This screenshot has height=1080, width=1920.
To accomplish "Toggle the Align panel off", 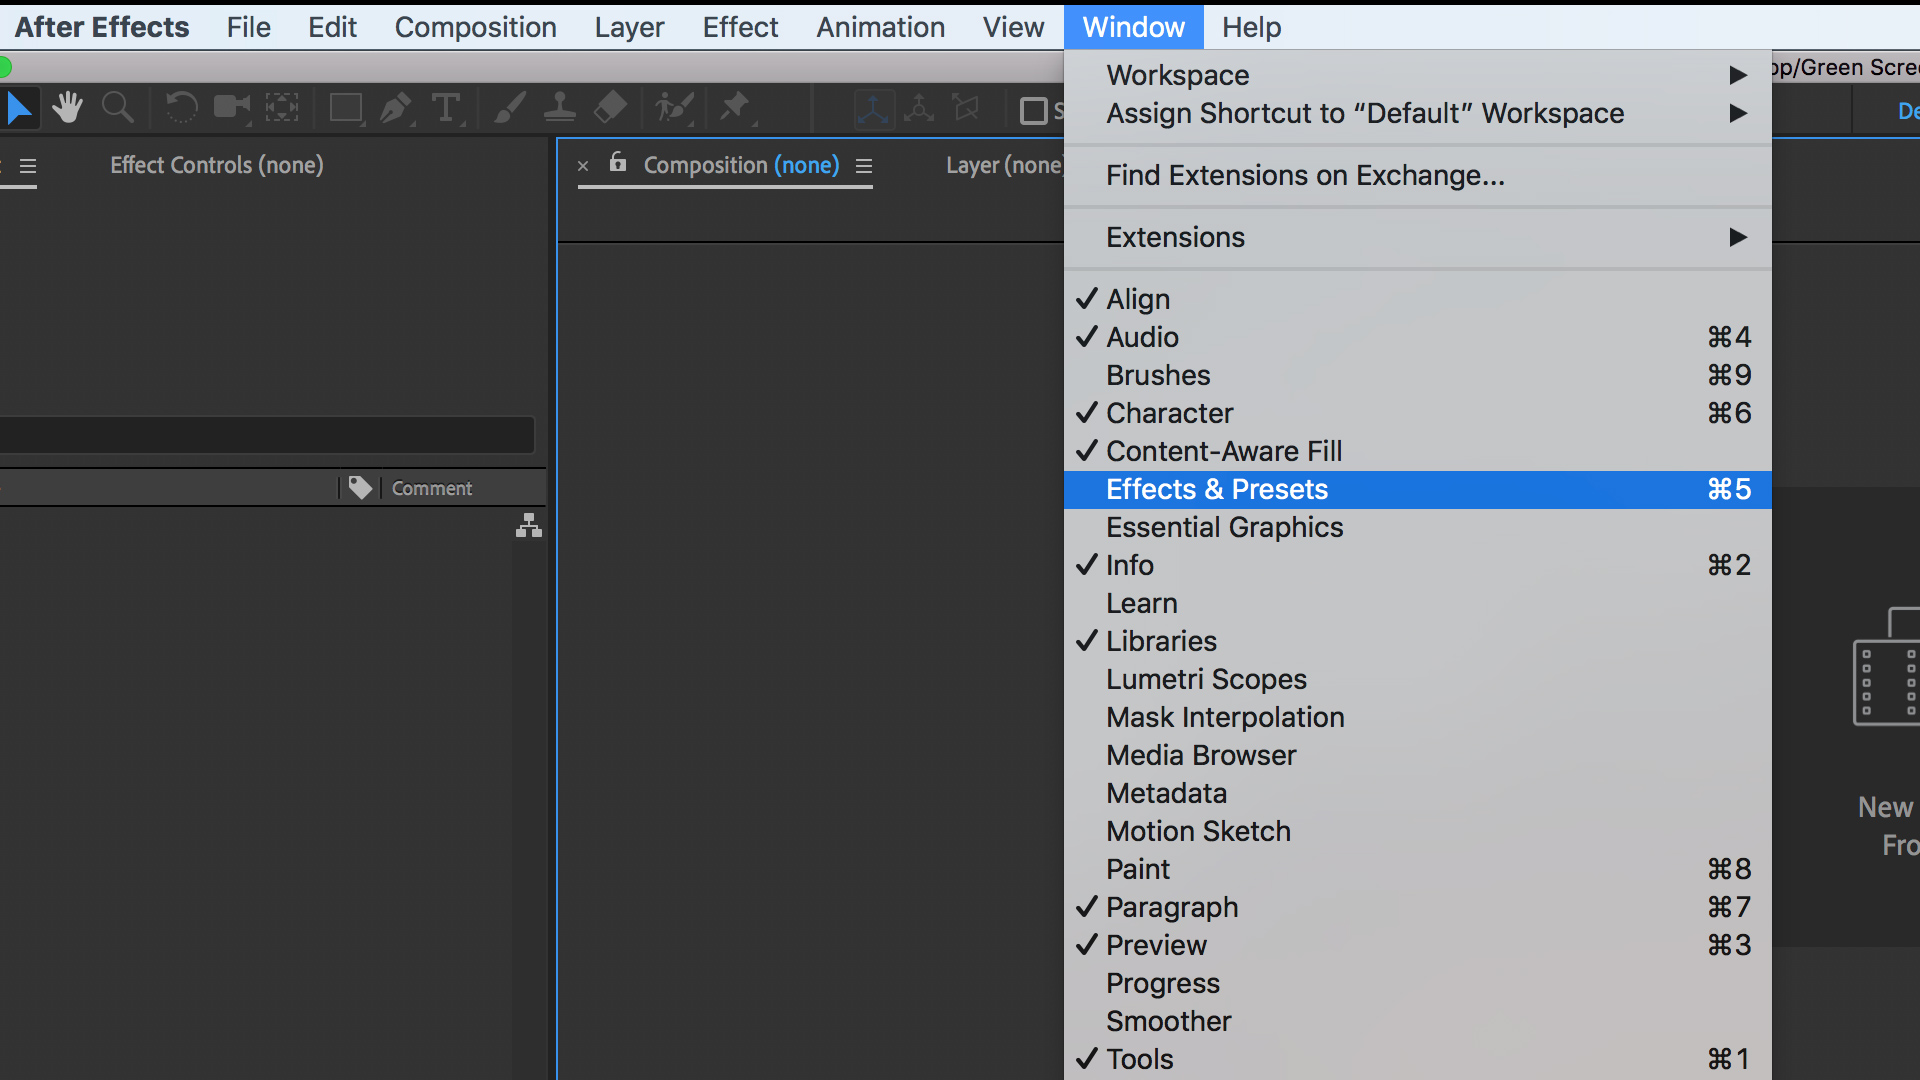I will click(x=1138, y=299).
